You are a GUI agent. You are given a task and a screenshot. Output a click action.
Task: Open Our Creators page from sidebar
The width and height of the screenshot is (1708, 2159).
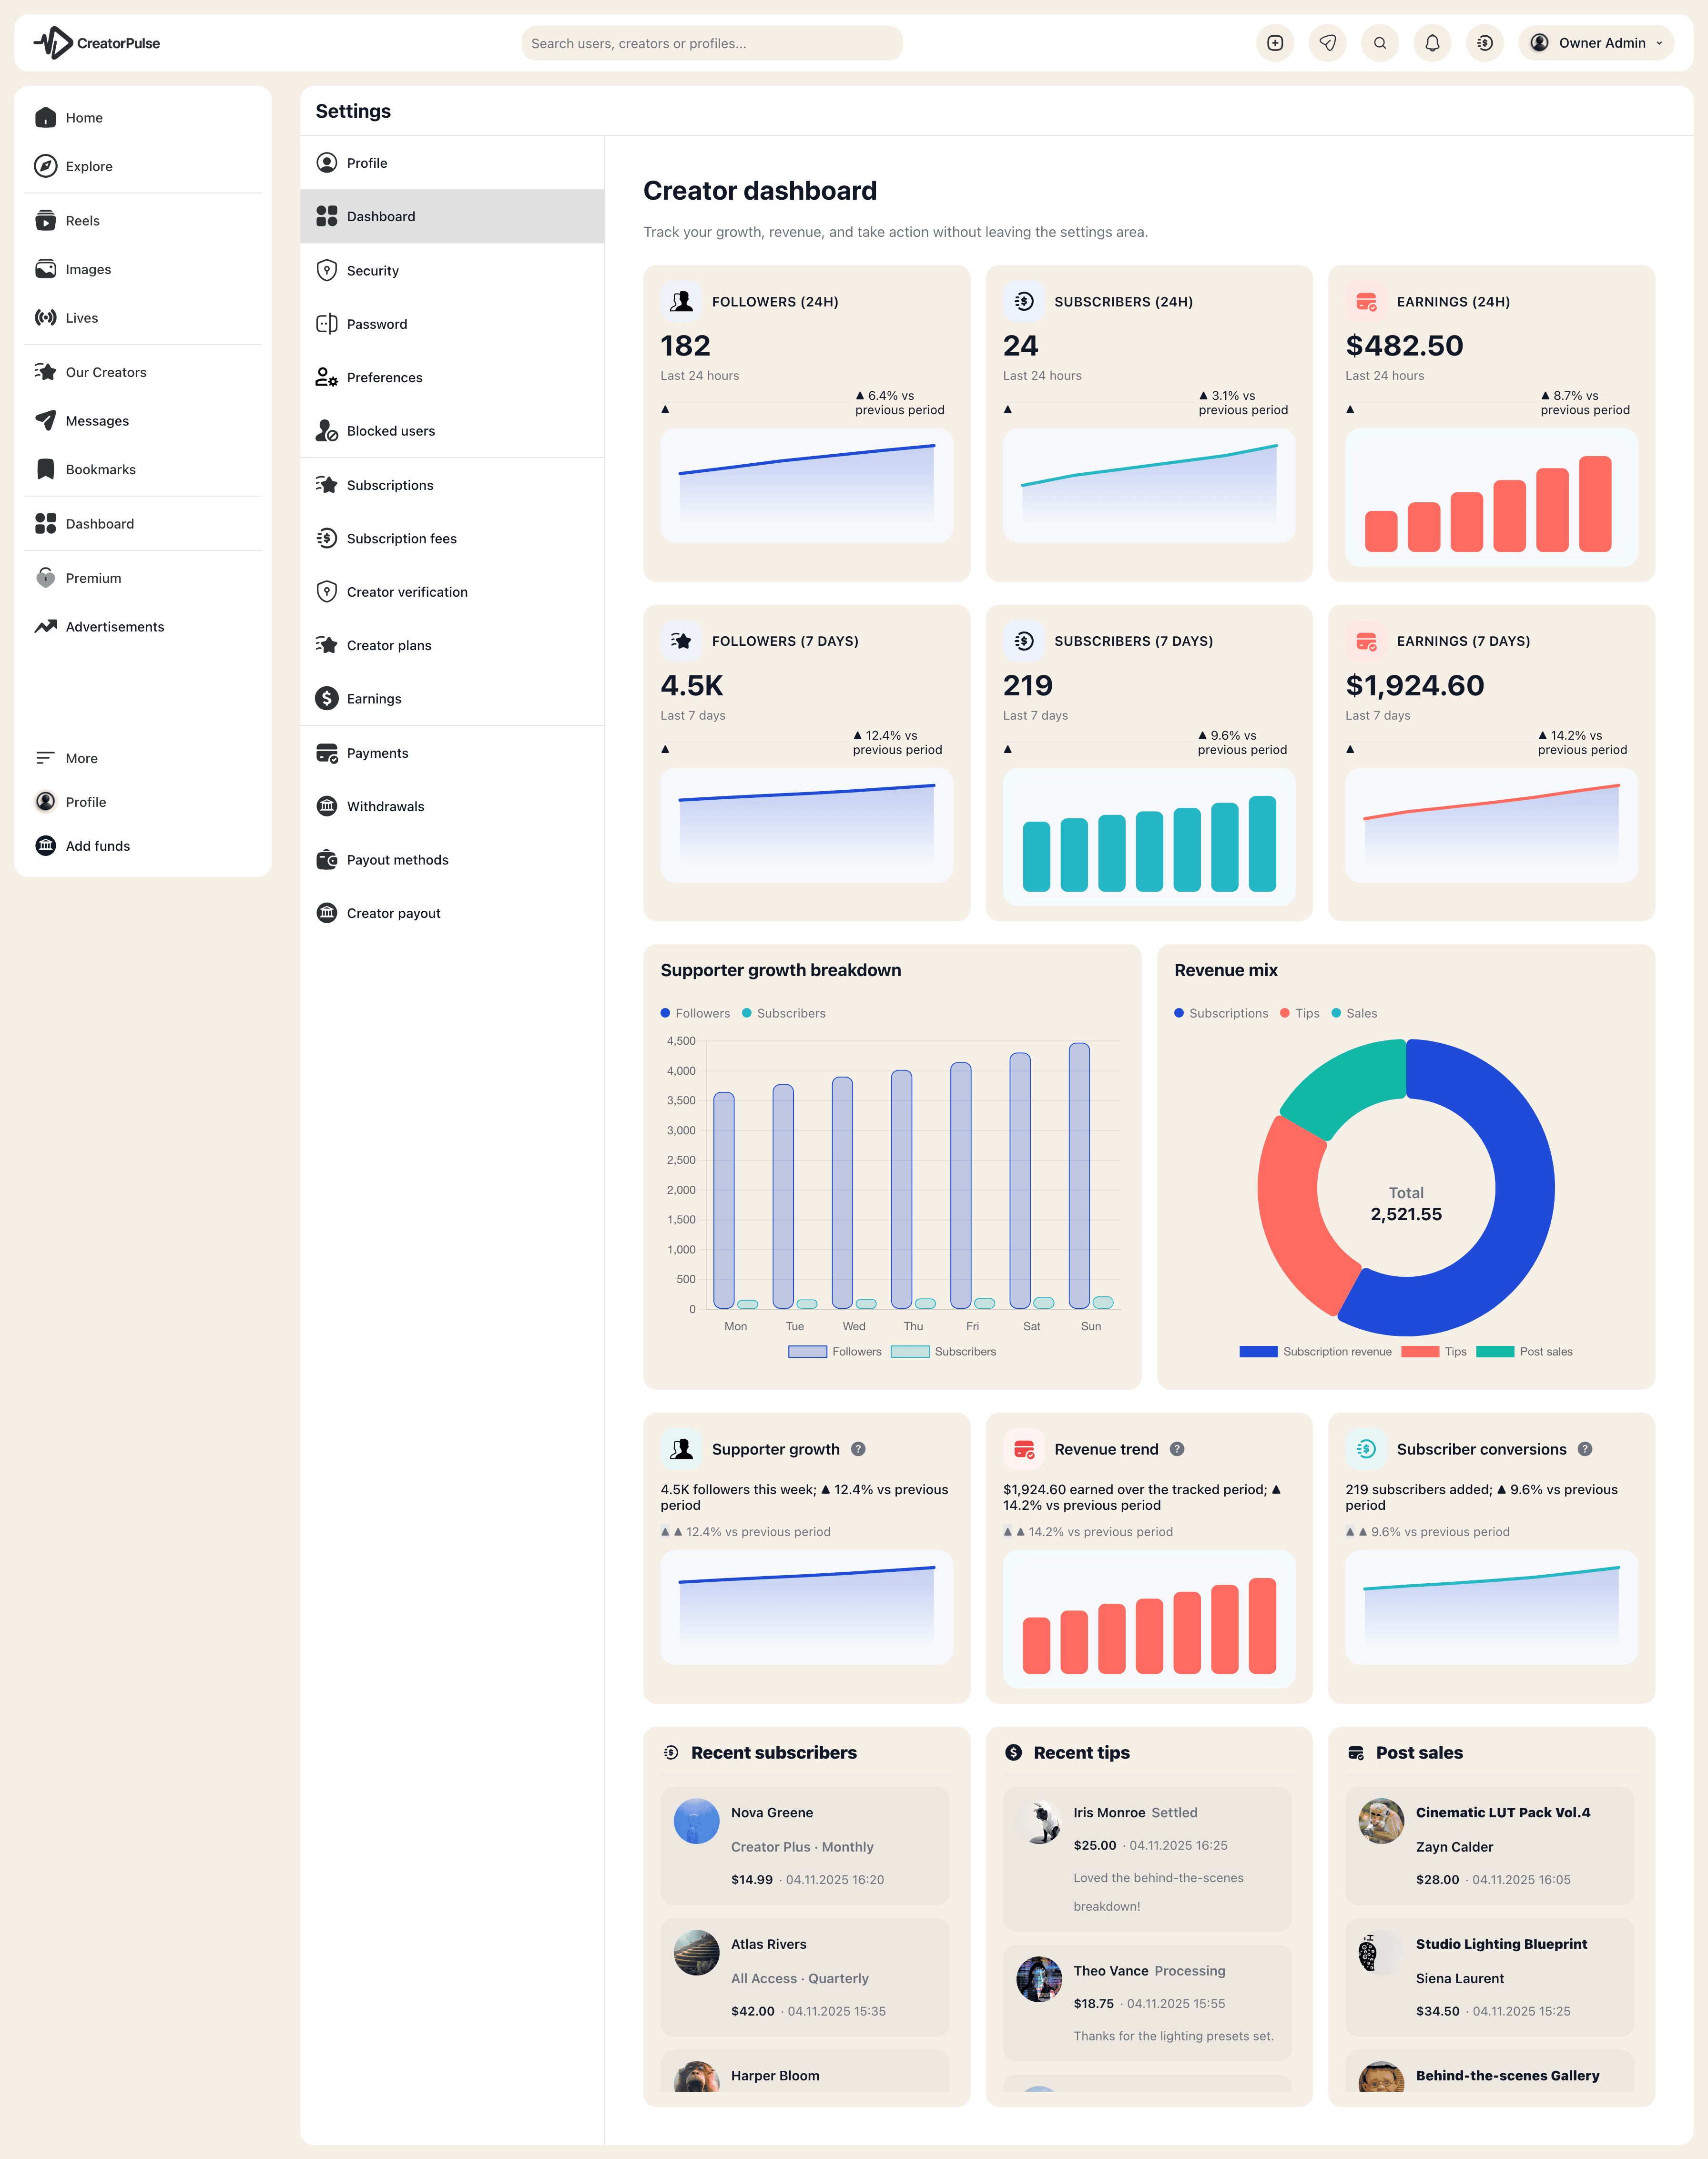click(x=105, y=372)
